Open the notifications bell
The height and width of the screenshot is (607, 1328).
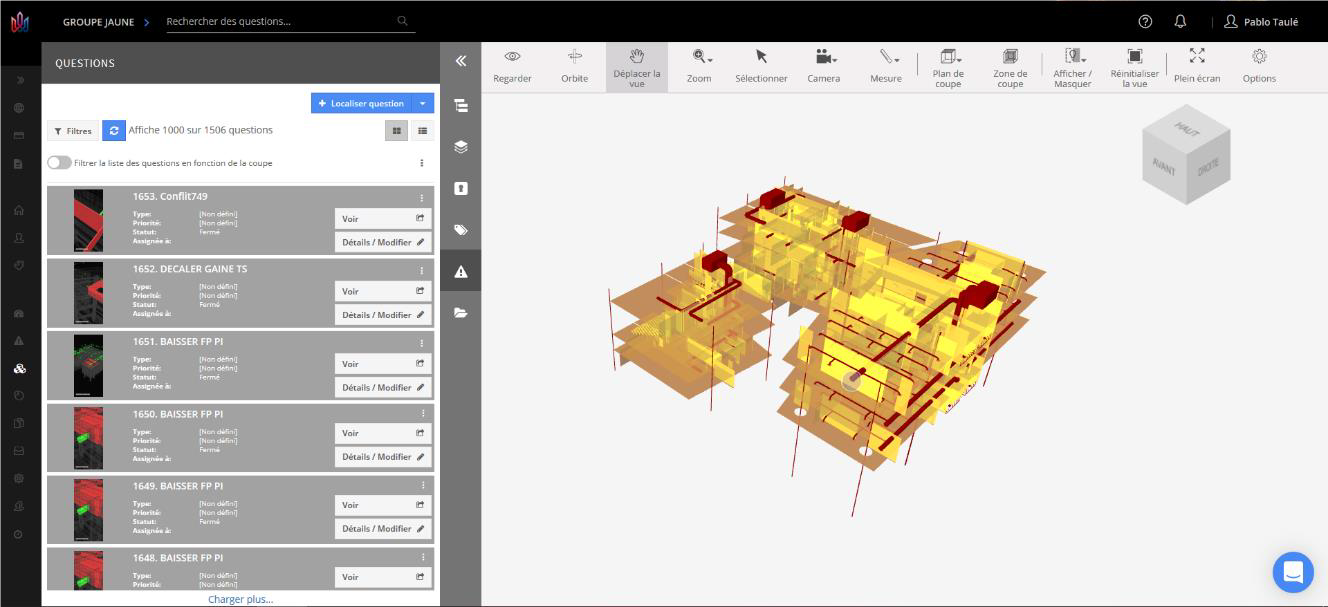coord(1180,21)
